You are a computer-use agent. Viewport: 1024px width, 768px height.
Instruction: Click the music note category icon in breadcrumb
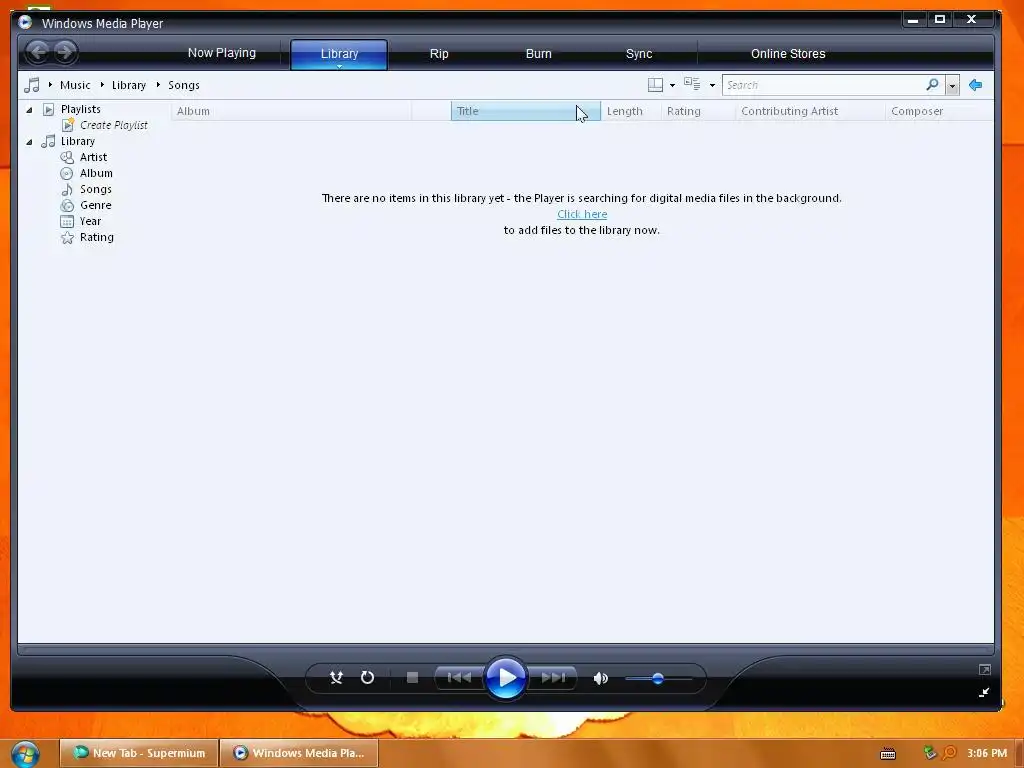31,85
